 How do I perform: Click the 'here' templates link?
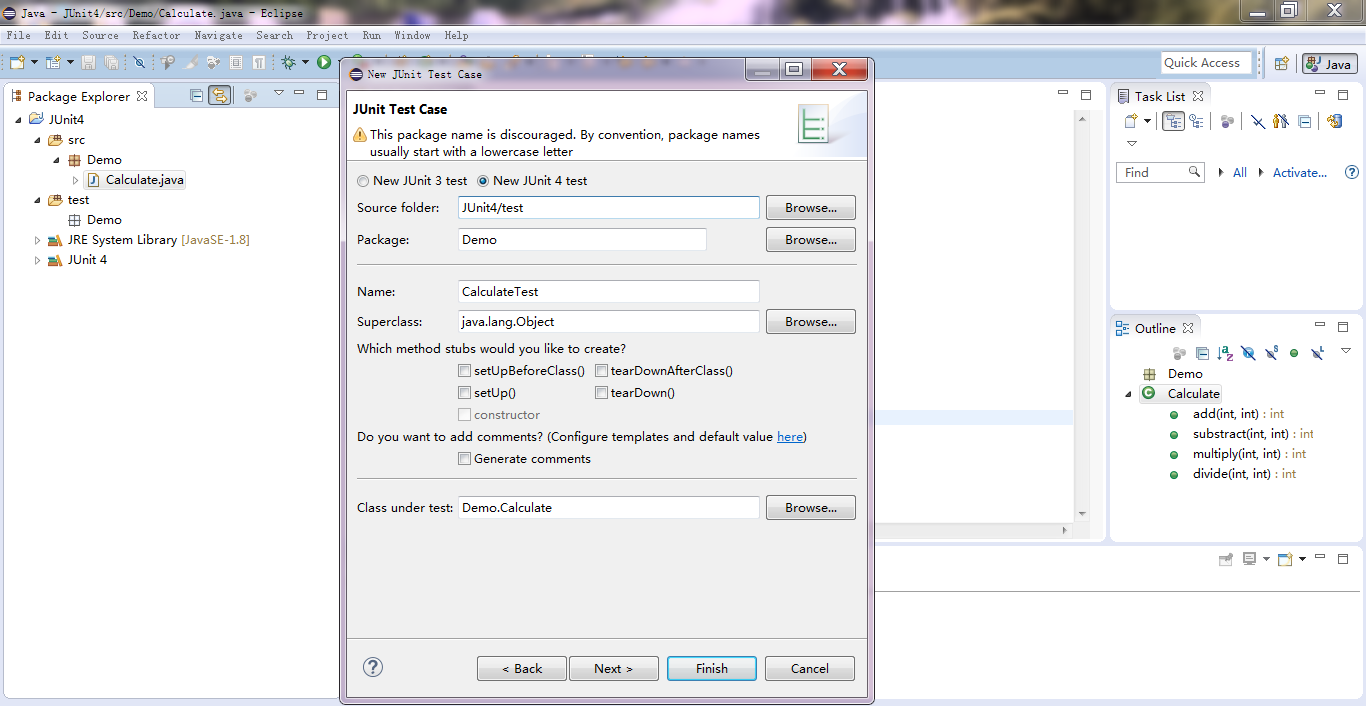(790, 437)
